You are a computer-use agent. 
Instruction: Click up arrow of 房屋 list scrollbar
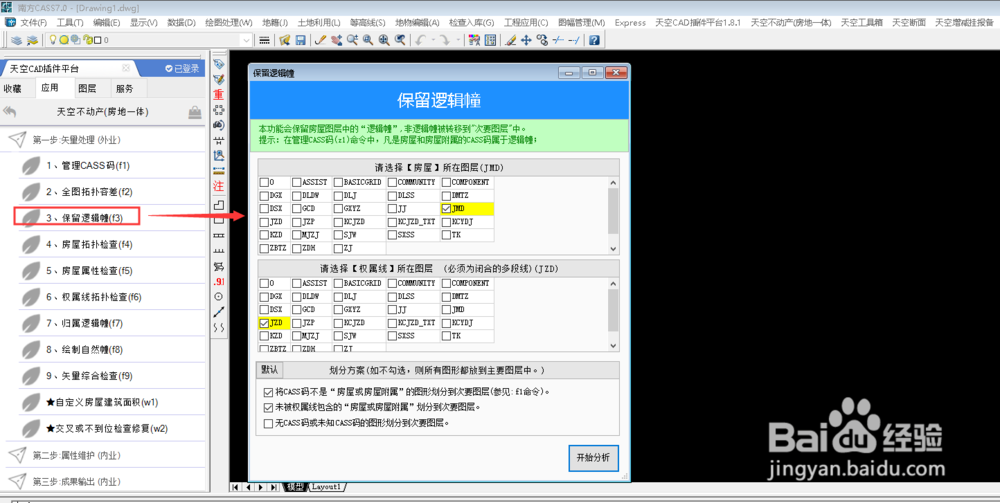tap(614, 182)
